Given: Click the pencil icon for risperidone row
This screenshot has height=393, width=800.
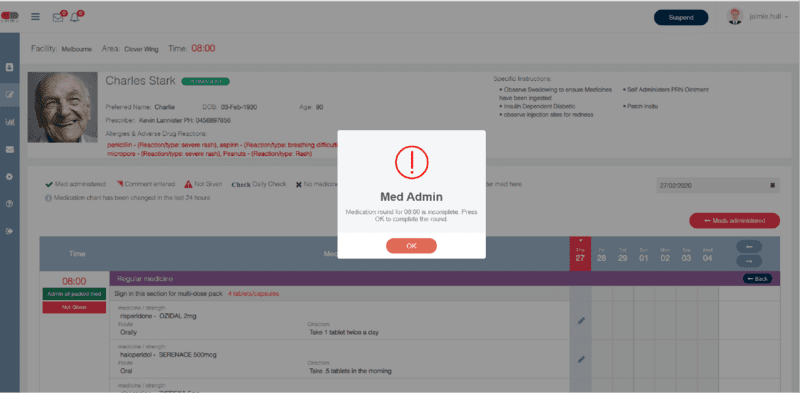Looking at the screenshot, I should coord(581,321).
